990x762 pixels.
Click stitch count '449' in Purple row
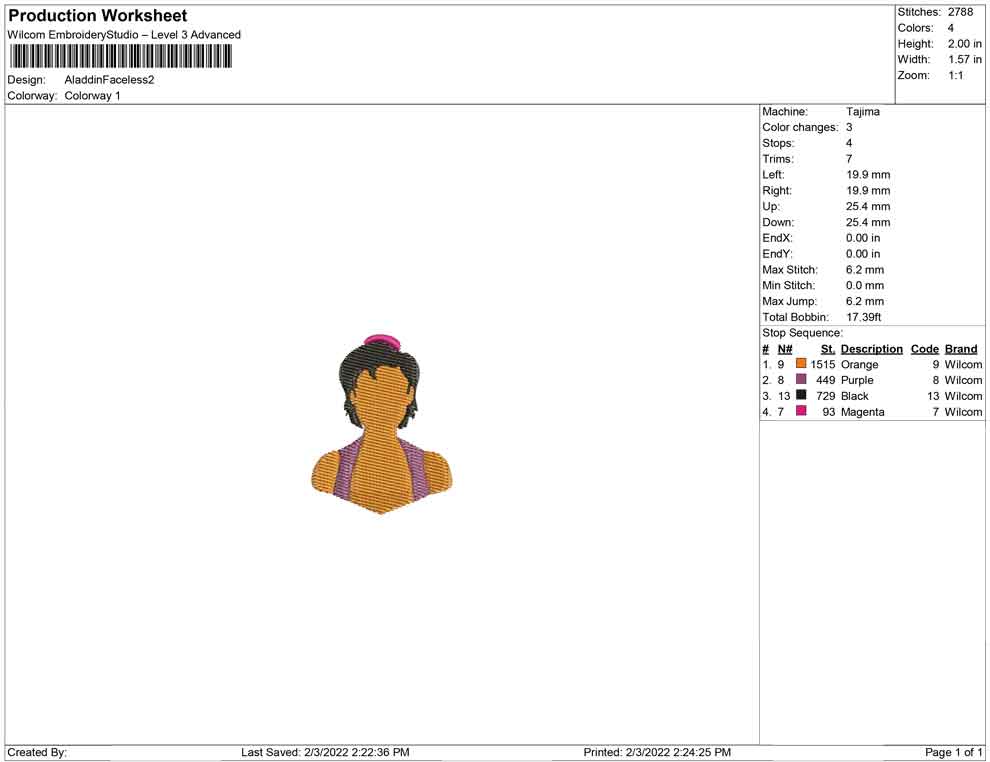tap(826, 381)
